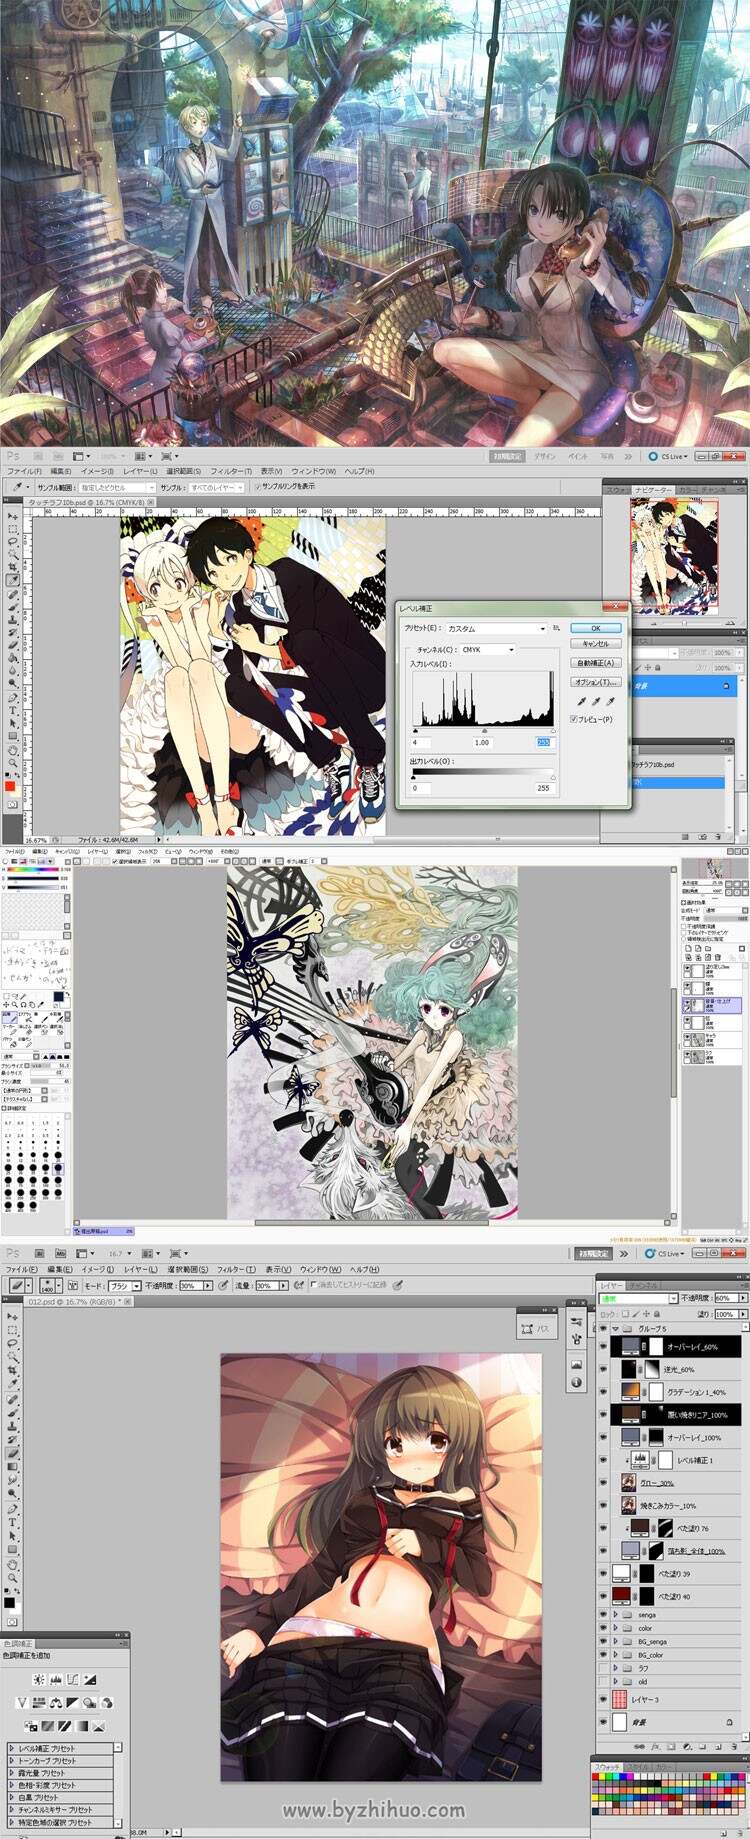Viewport: 750px width, 1839px height.
Task: Click the lock icon on the 背景 layer
Action: [730, 1722]
